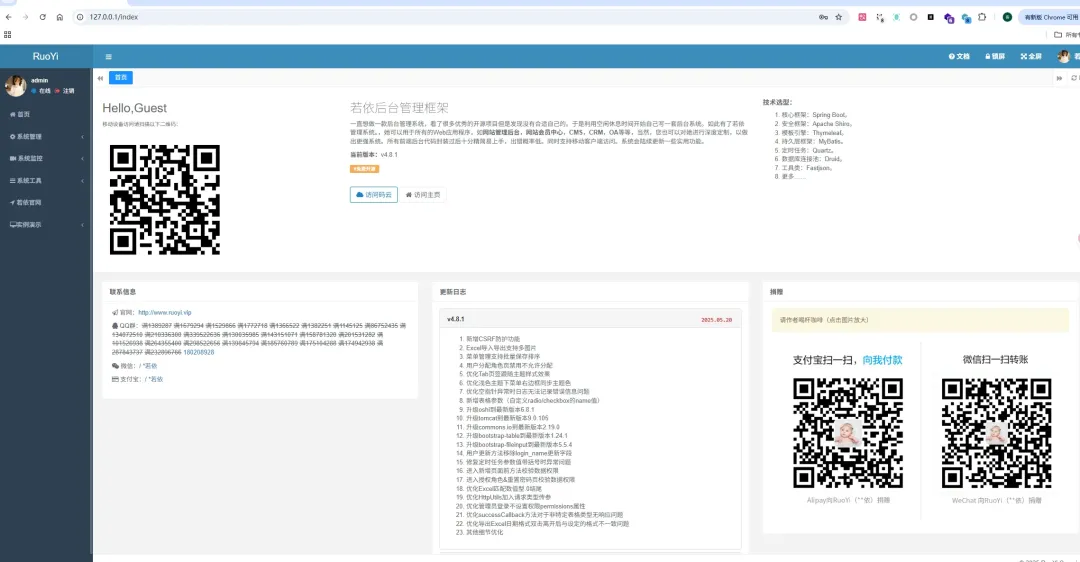Click the 2025.05.20 changelog date
The width and height of the screenshot is (1080, 562).
pos(716,320)
